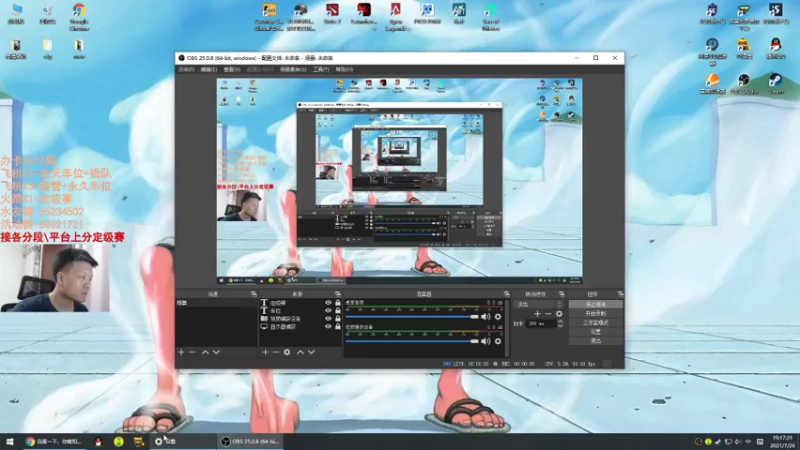Remove the selected source with the minus icon

[x=276, y=352]
